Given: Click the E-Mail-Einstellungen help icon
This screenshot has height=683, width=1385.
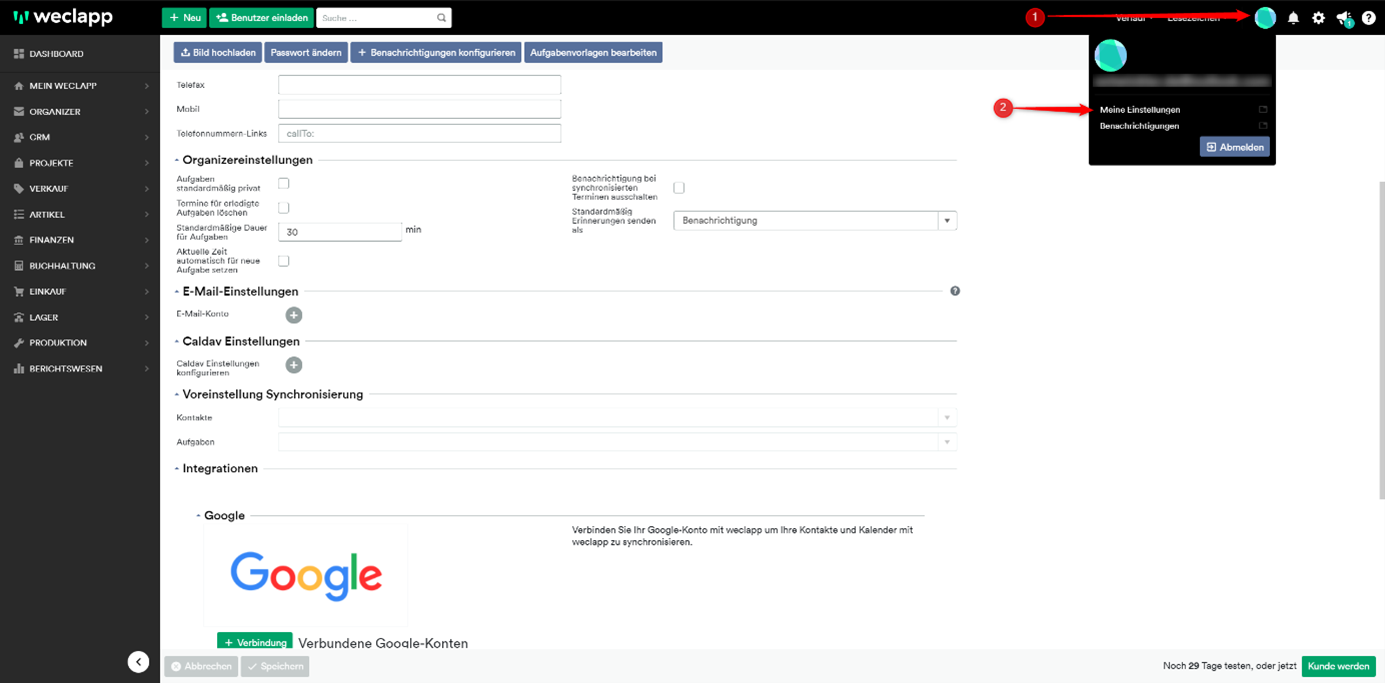Looking at the screenshot, I should point(955,291).
